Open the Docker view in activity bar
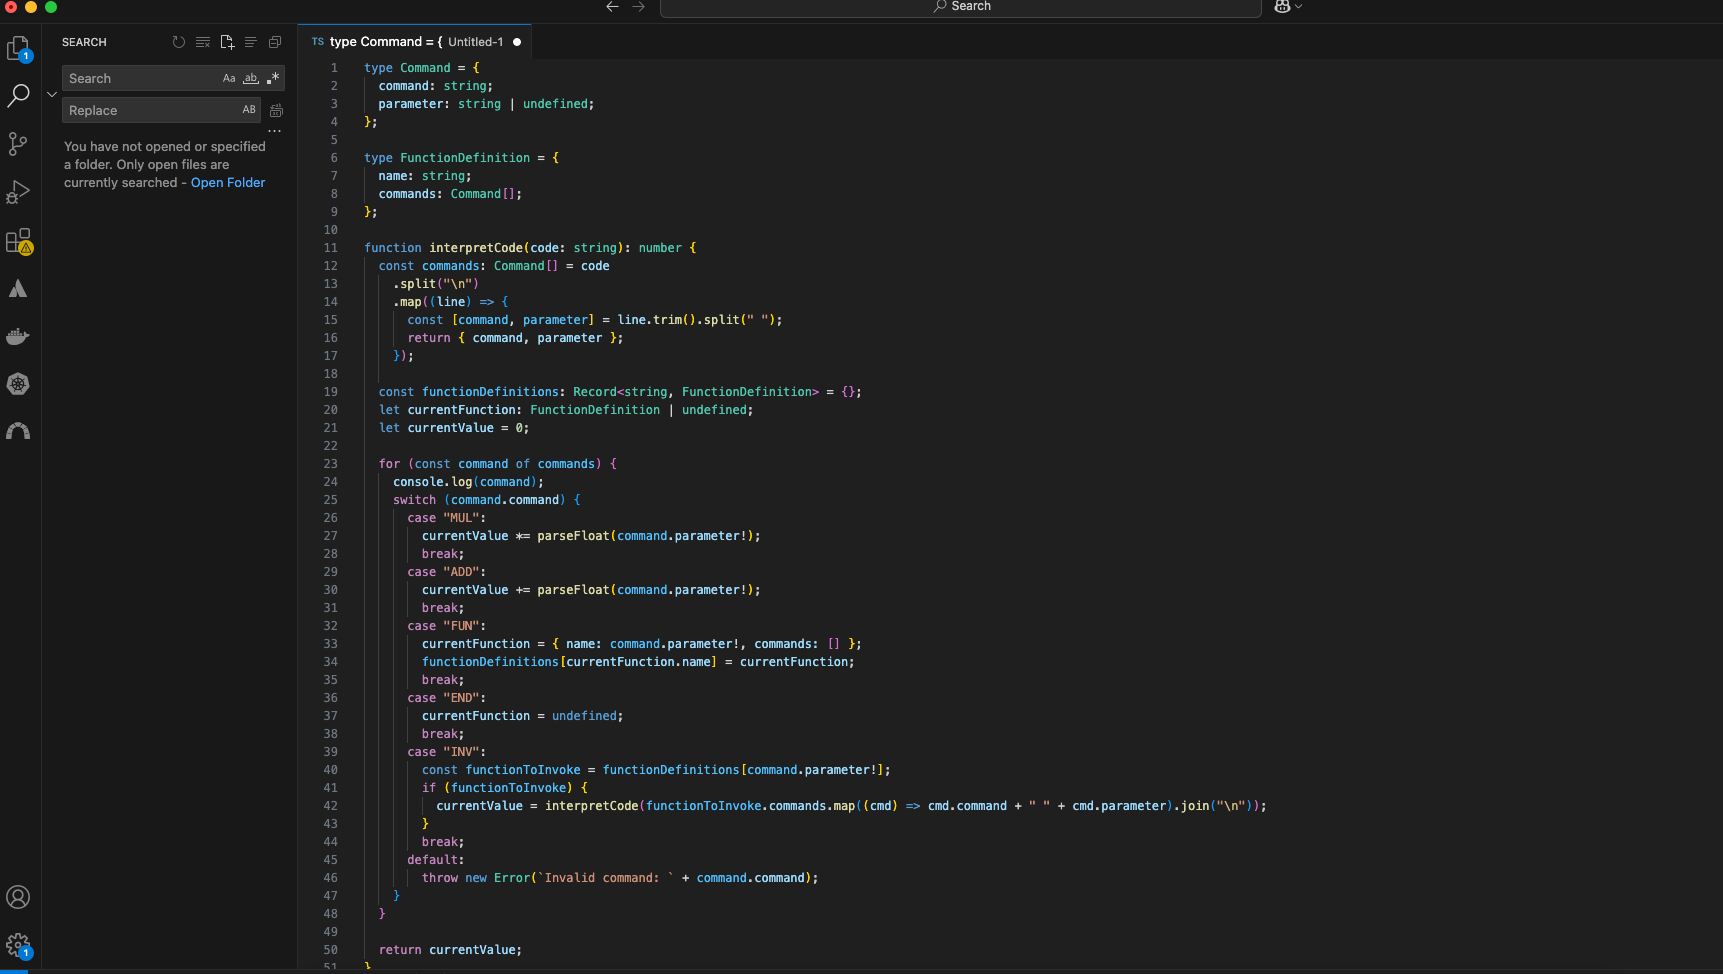Screen dimensions: 1723x974 19,336
